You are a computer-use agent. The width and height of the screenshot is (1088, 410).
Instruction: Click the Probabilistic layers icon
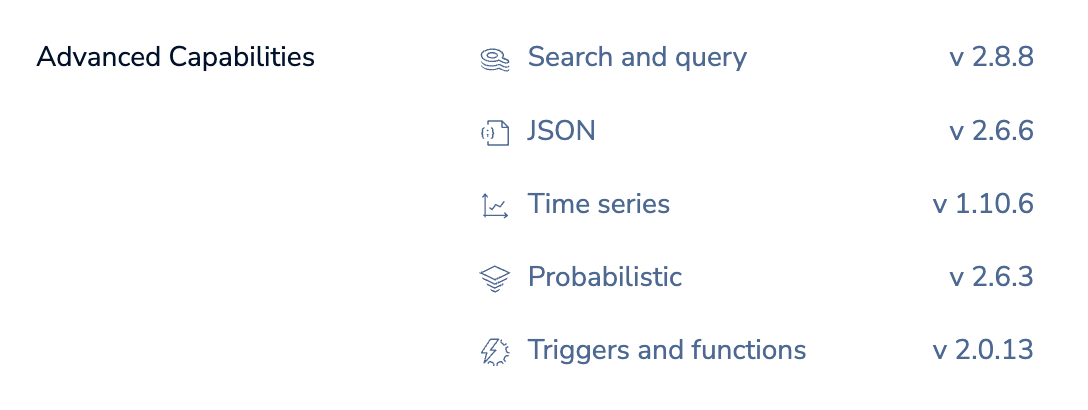point(495,278)
